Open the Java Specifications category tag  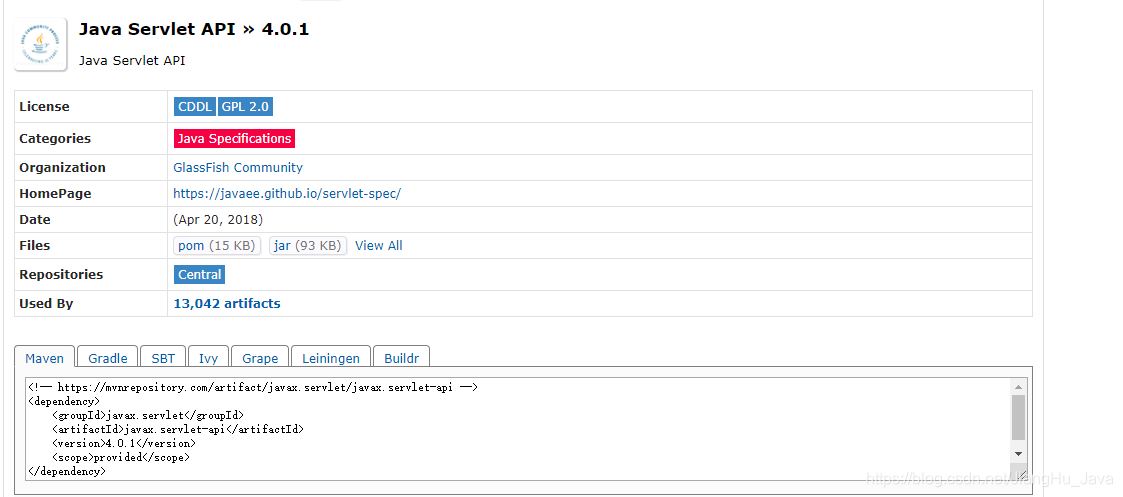click(234, 139)
